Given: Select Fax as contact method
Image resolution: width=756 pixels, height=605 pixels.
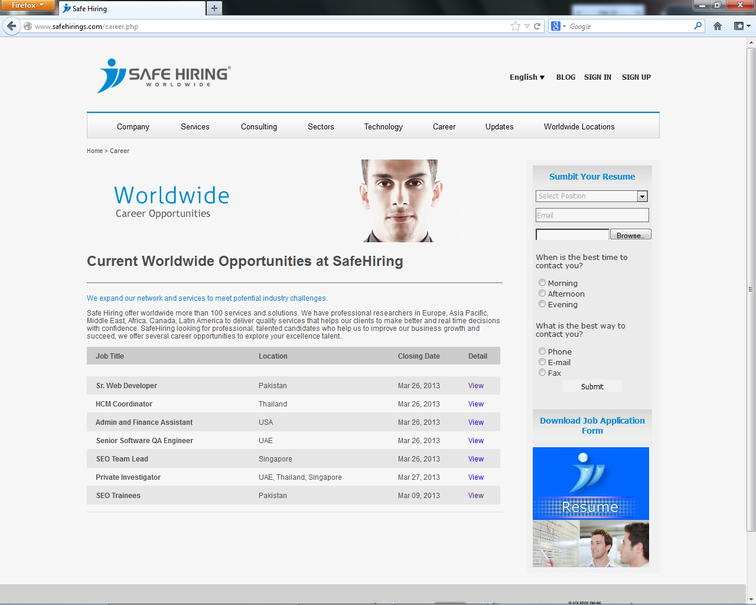Looking at the screenshot, I should 542,372.
